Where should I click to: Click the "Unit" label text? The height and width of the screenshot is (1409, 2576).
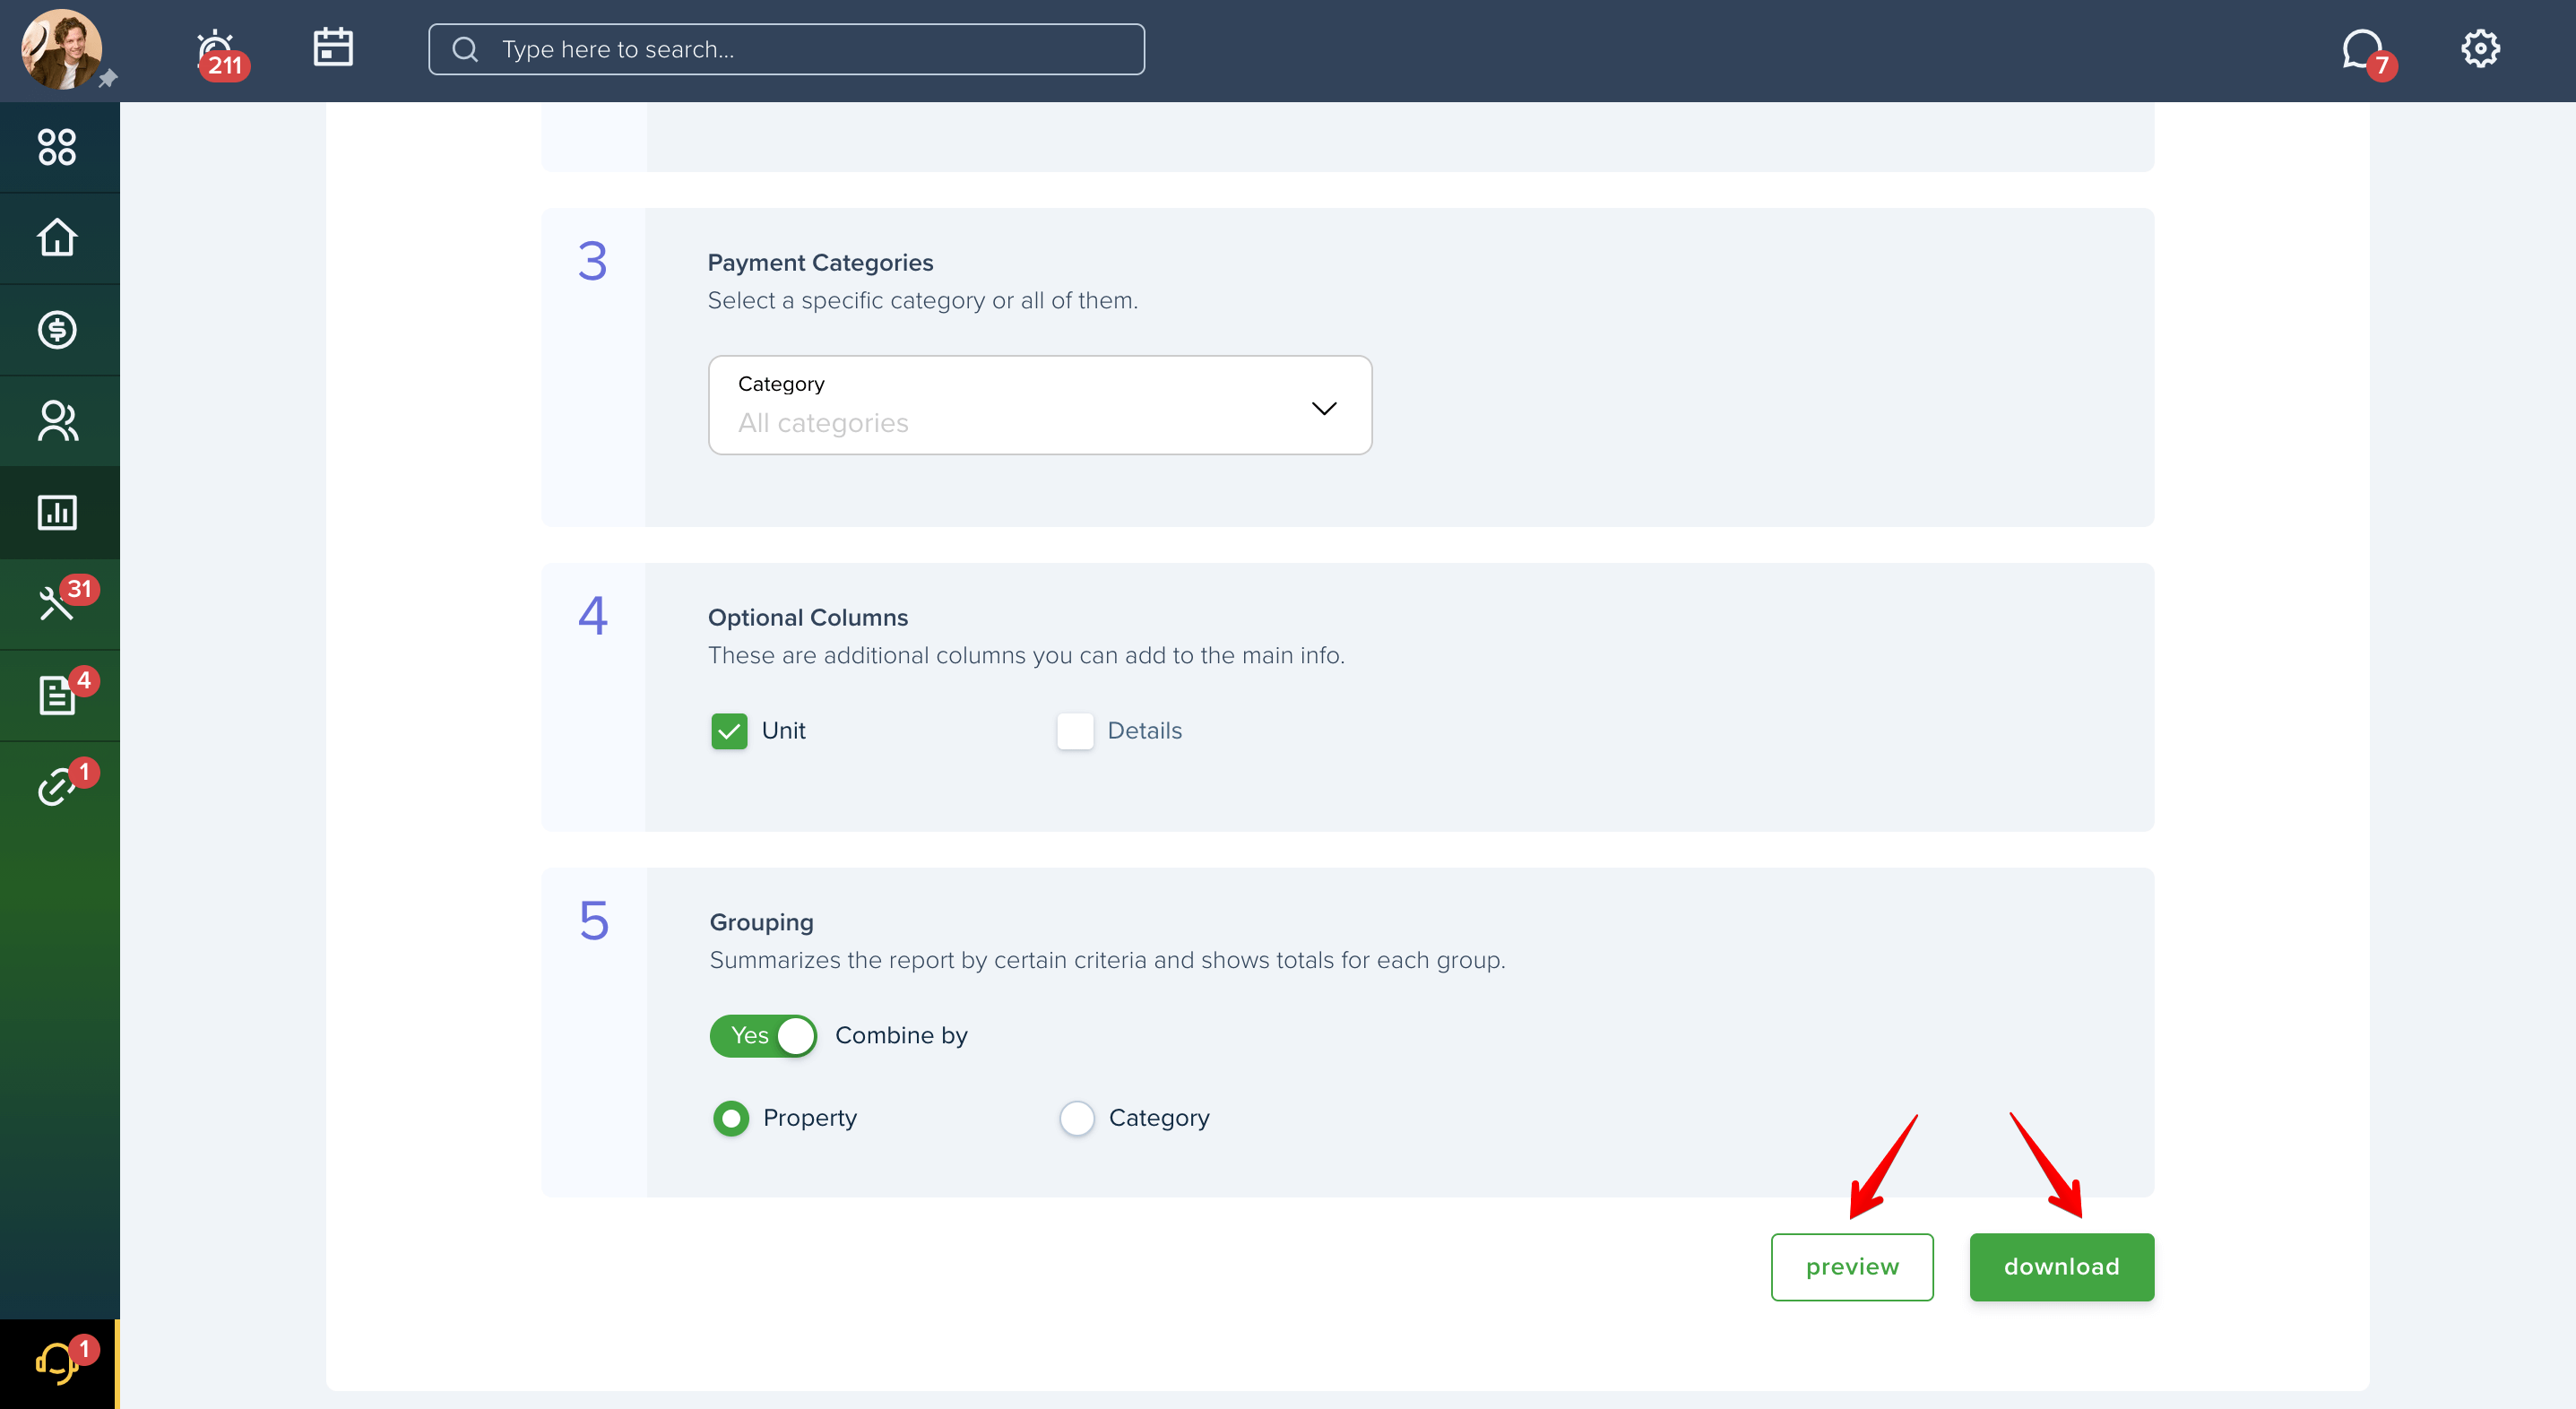click(x=784, y=731)
